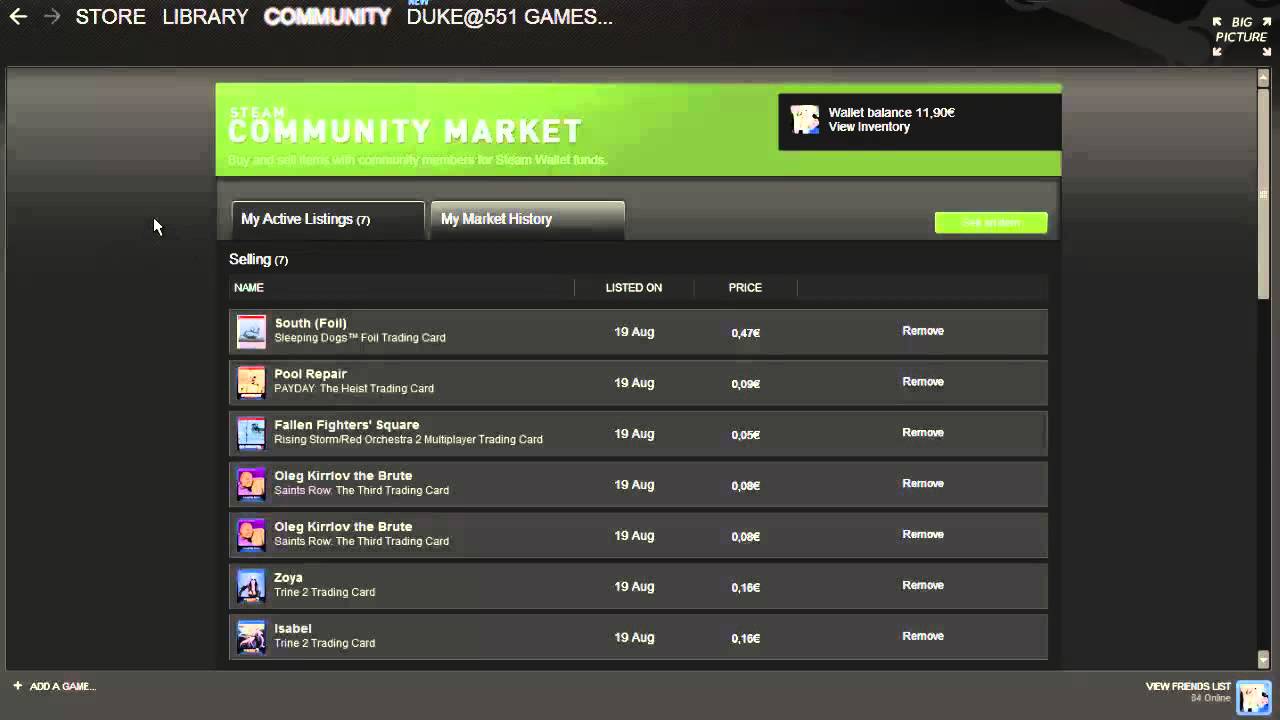Open the COMMUNITY menu

coord(327,17)
